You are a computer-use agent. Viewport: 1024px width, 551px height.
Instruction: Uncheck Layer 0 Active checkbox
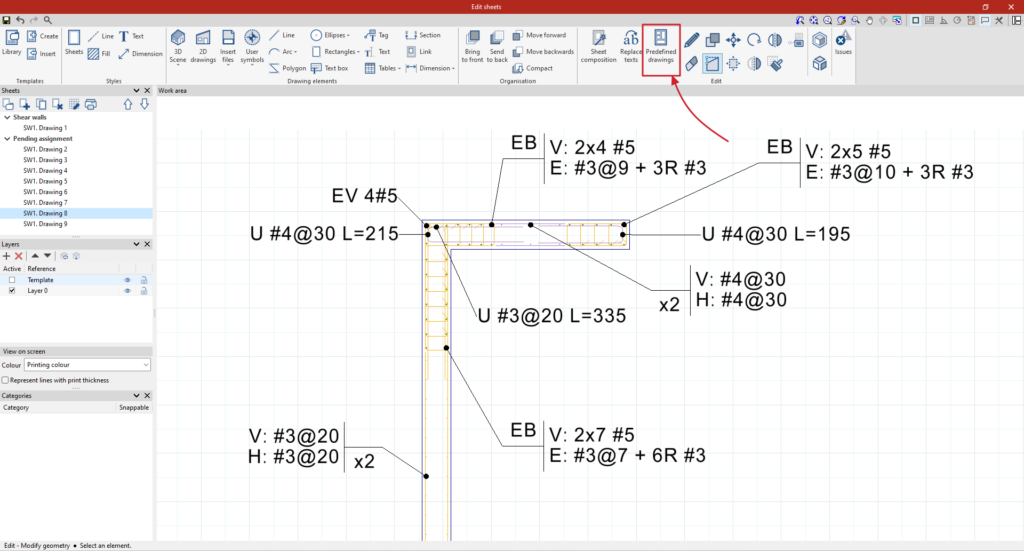click(x=12, y=291)
